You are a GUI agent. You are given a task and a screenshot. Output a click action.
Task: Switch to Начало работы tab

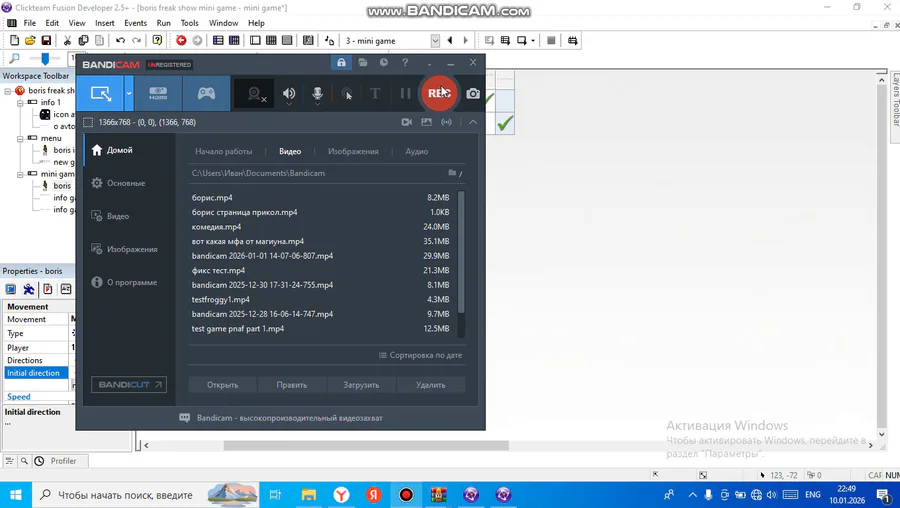click(x=223, y=152)
